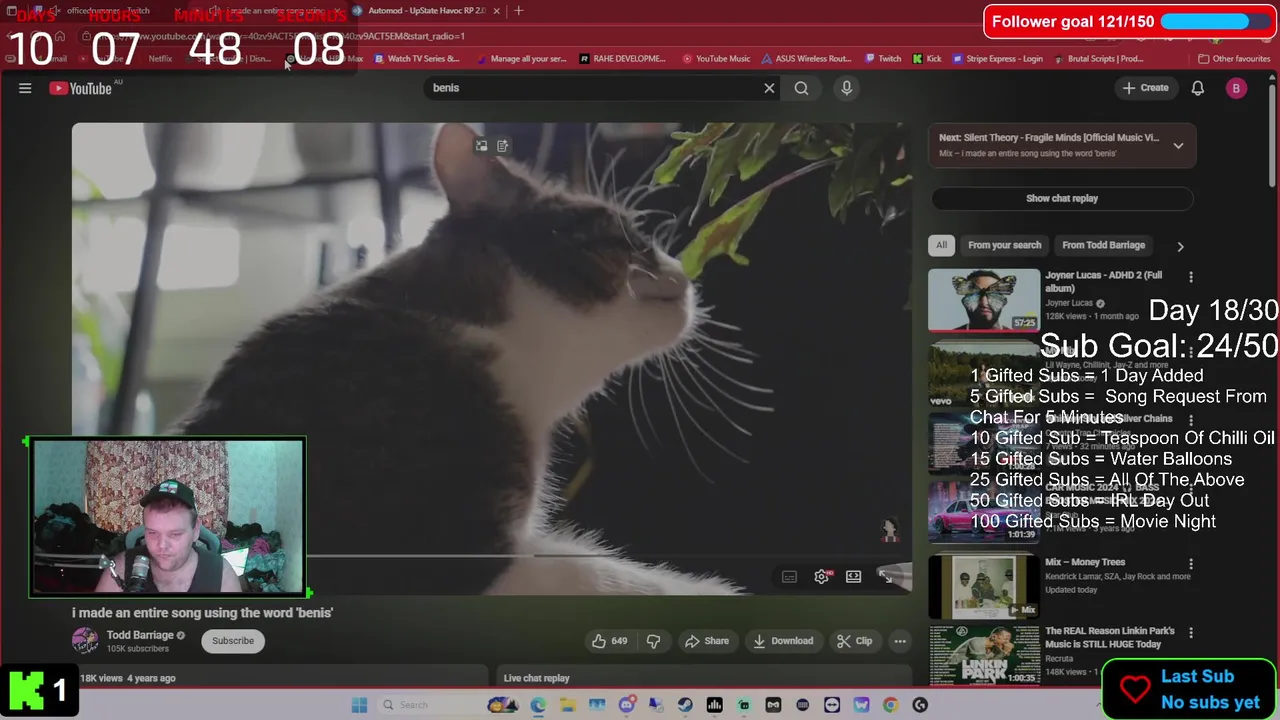Open File Explorer from taskbar

tap(568, 705)
